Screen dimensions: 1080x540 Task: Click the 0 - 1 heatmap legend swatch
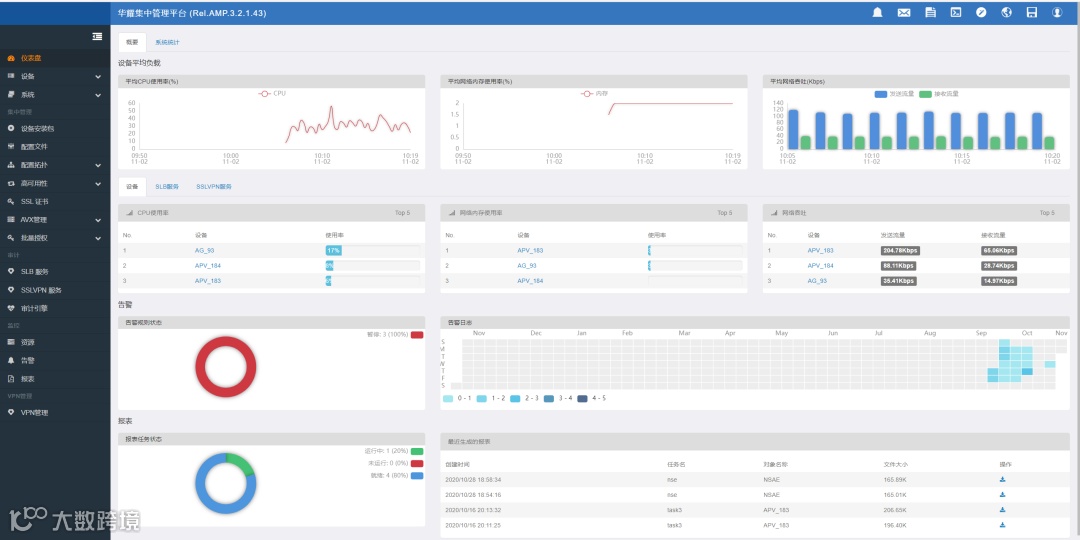(448, 398)
